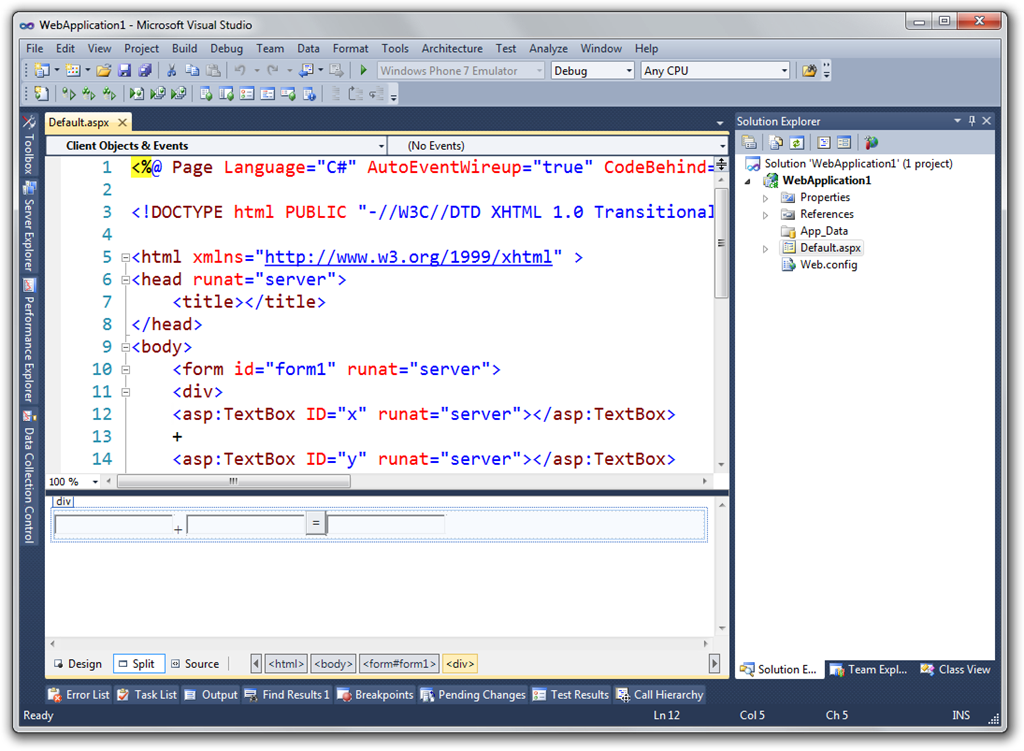Click the Cut icon on the toolbar

click(171, 70)
